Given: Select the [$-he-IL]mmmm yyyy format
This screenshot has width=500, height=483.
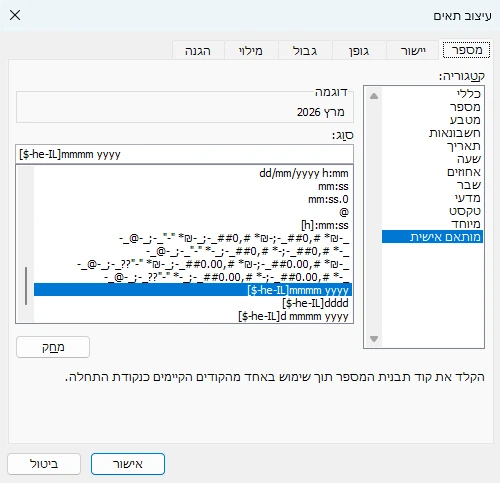Looking at the screenshot, I should click(193, 290).
